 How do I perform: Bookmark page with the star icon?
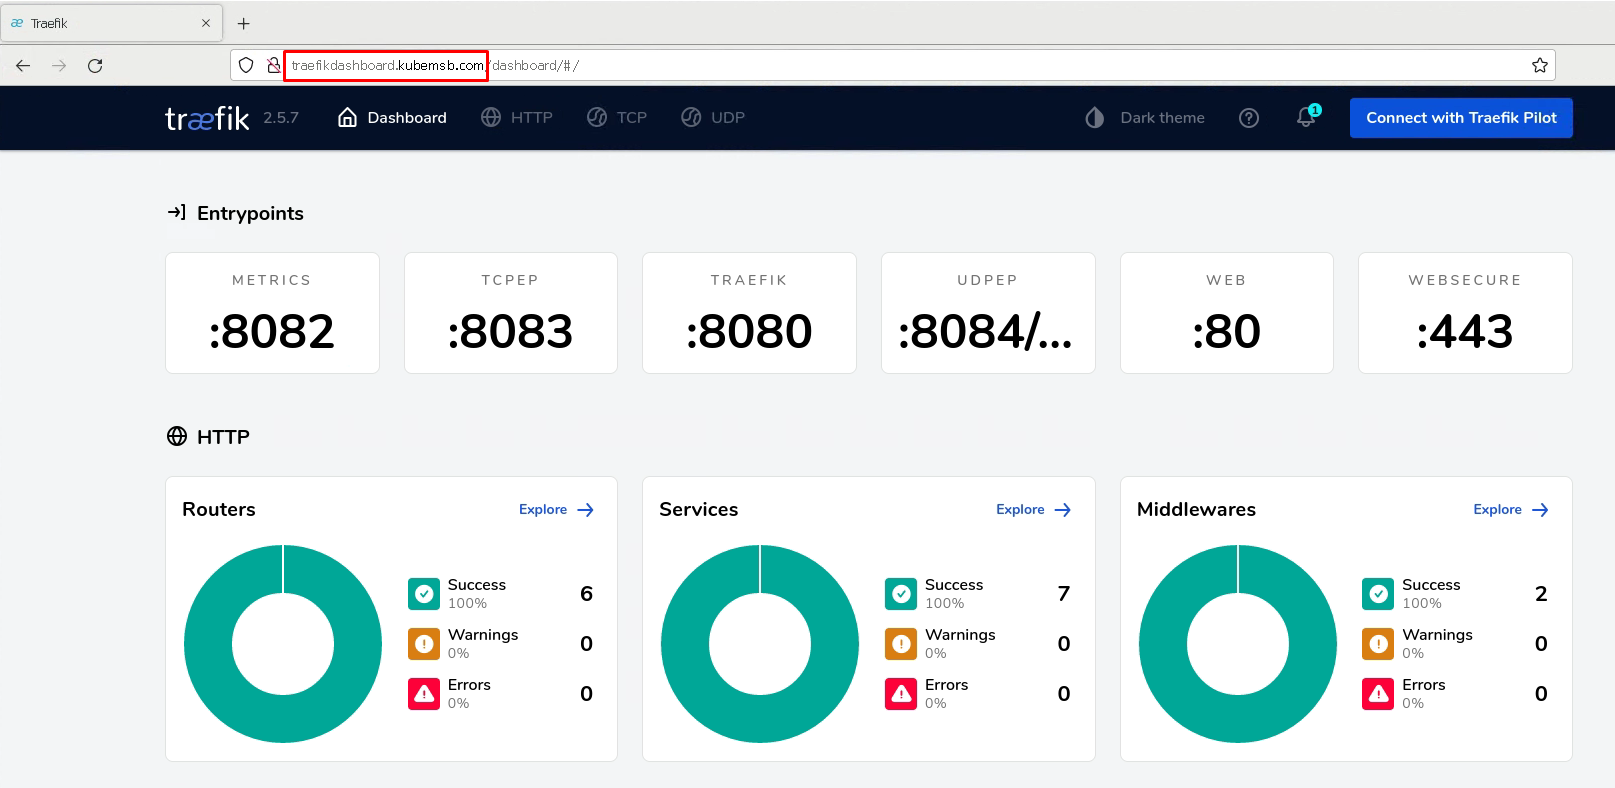click(x=1539, y=66)
